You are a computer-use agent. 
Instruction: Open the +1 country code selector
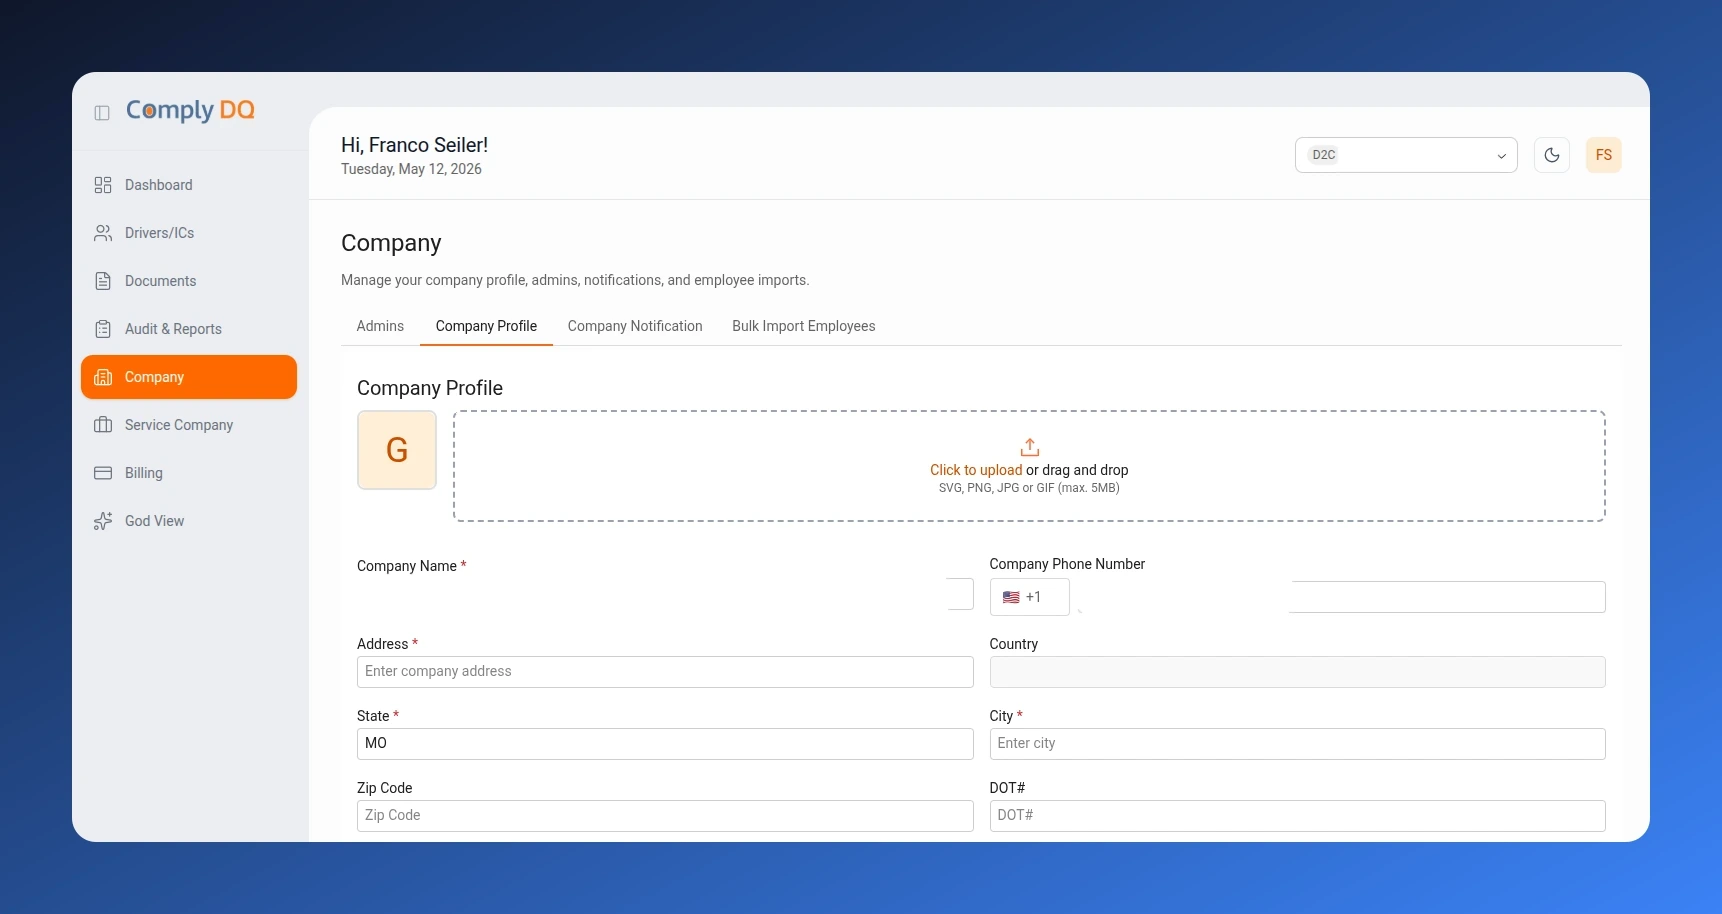click(x=1030, y=597)
